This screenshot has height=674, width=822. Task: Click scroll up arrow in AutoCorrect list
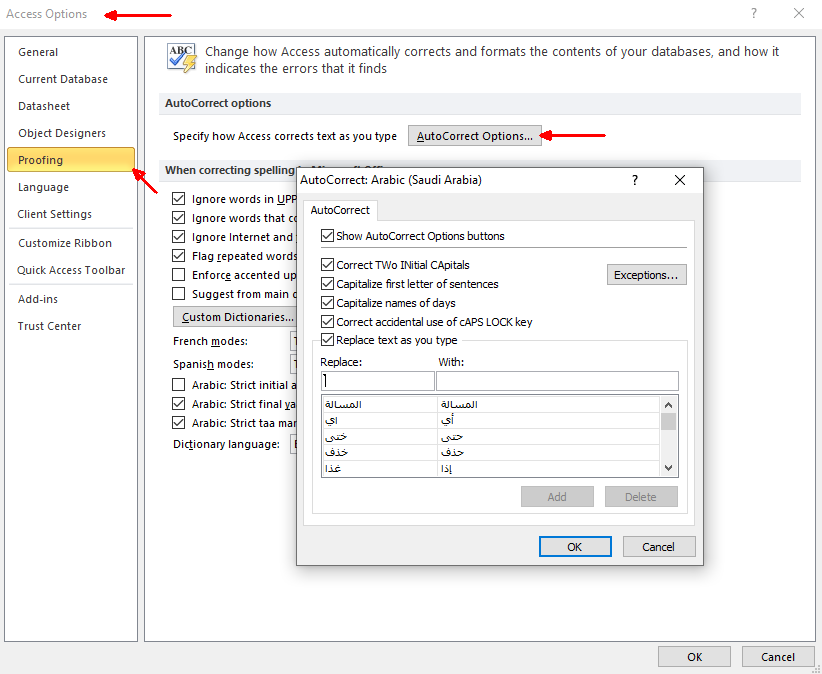coord(668,405)
